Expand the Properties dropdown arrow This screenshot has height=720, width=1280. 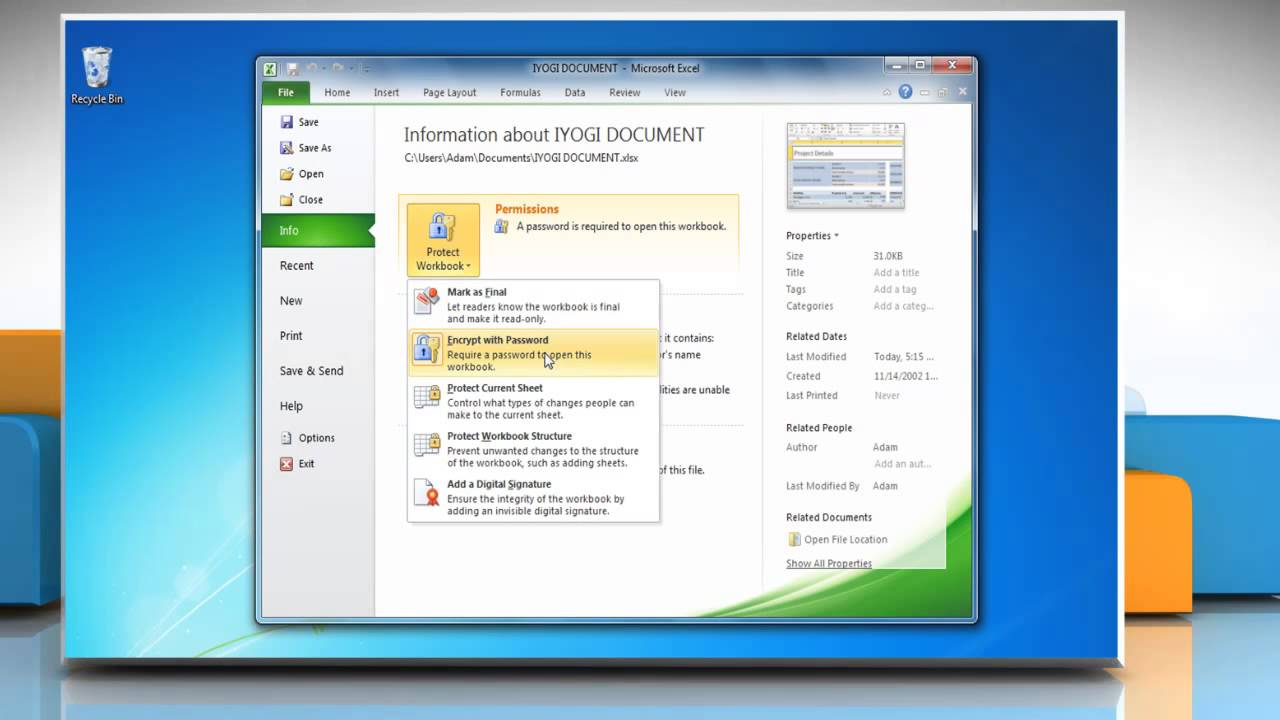[836, 236]
